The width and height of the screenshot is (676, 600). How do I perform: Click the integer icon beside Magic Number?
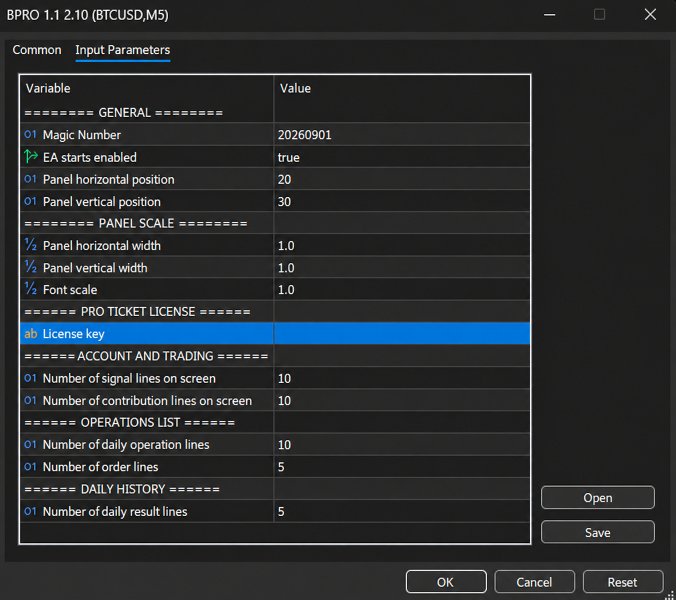pos(30,134)
